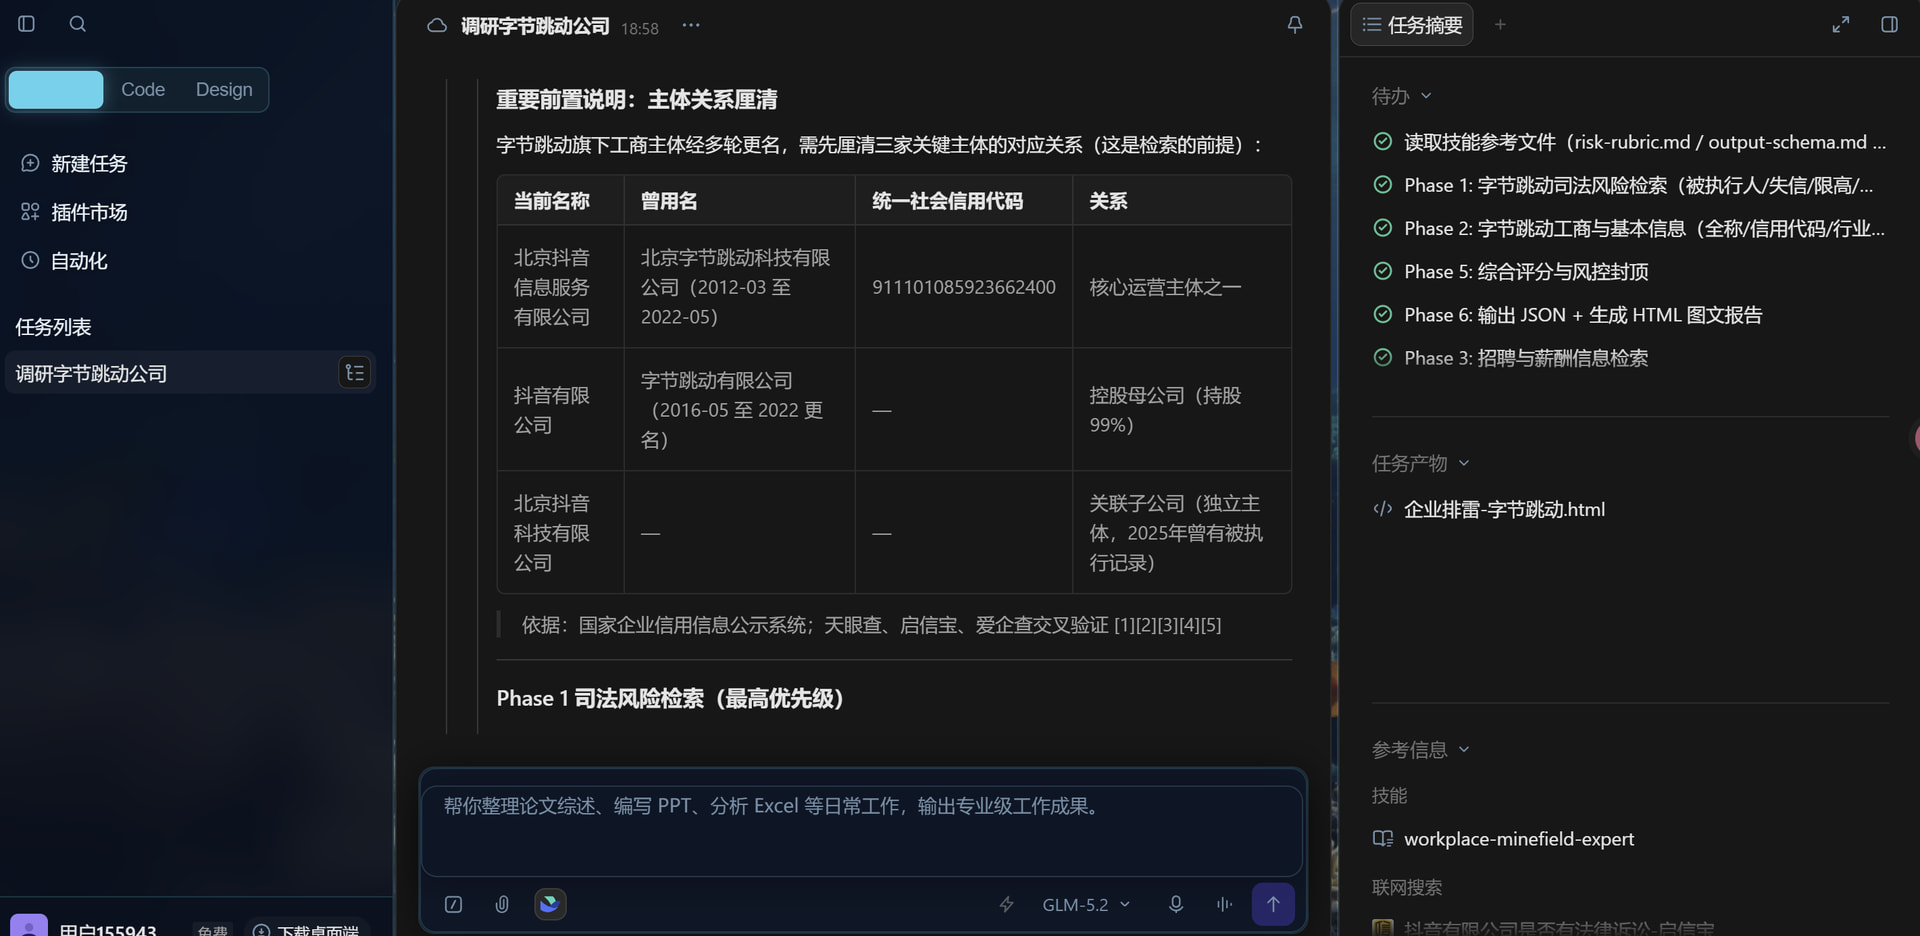
Task: Select the 任务摘要 tab
Action: 1412,25
